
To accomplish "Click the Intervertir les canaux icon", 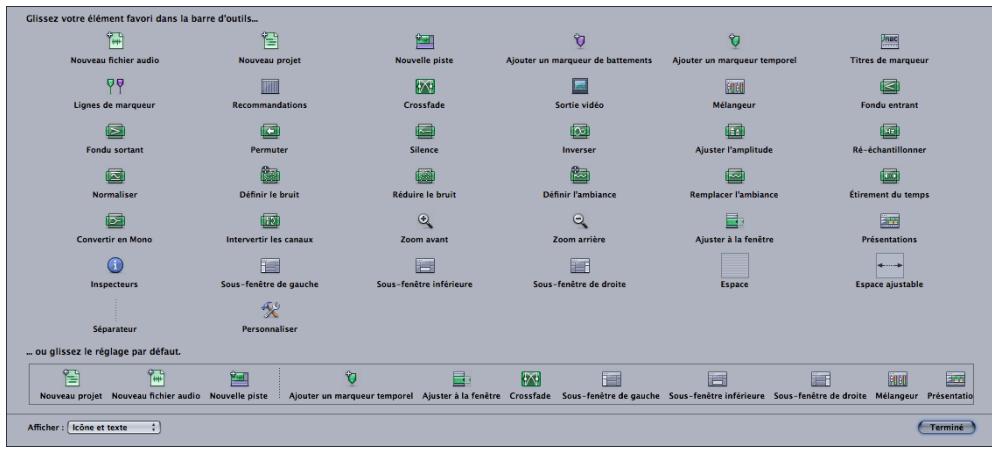I will 270,221.
